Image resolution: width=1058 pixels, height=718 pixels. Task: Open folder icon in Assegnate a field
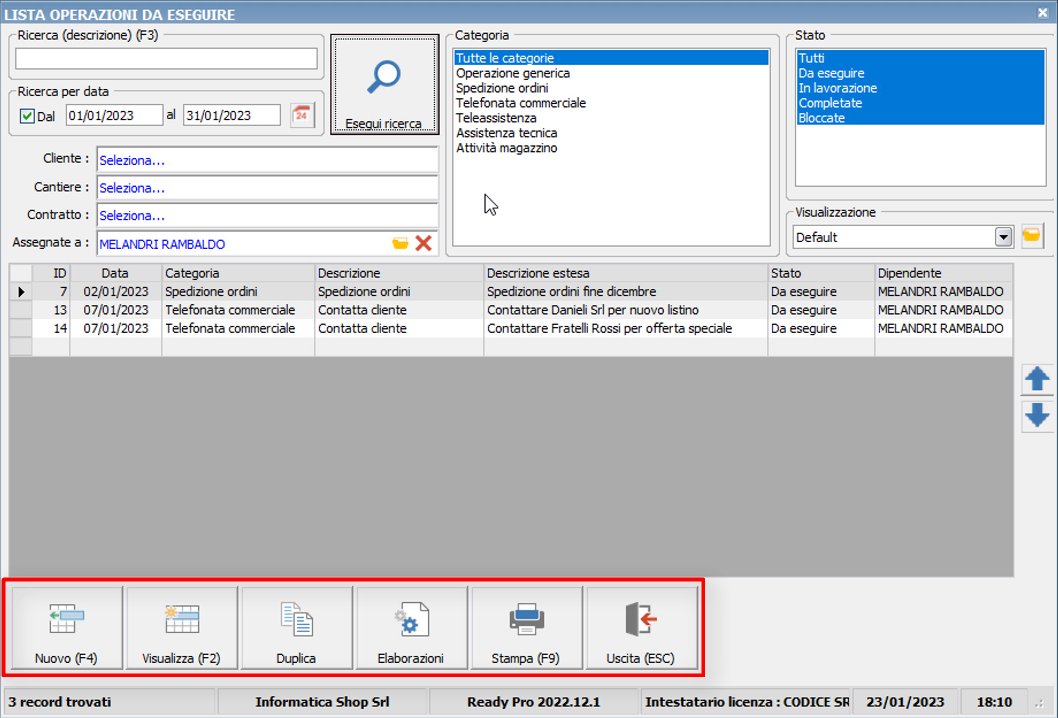[400, 243]
